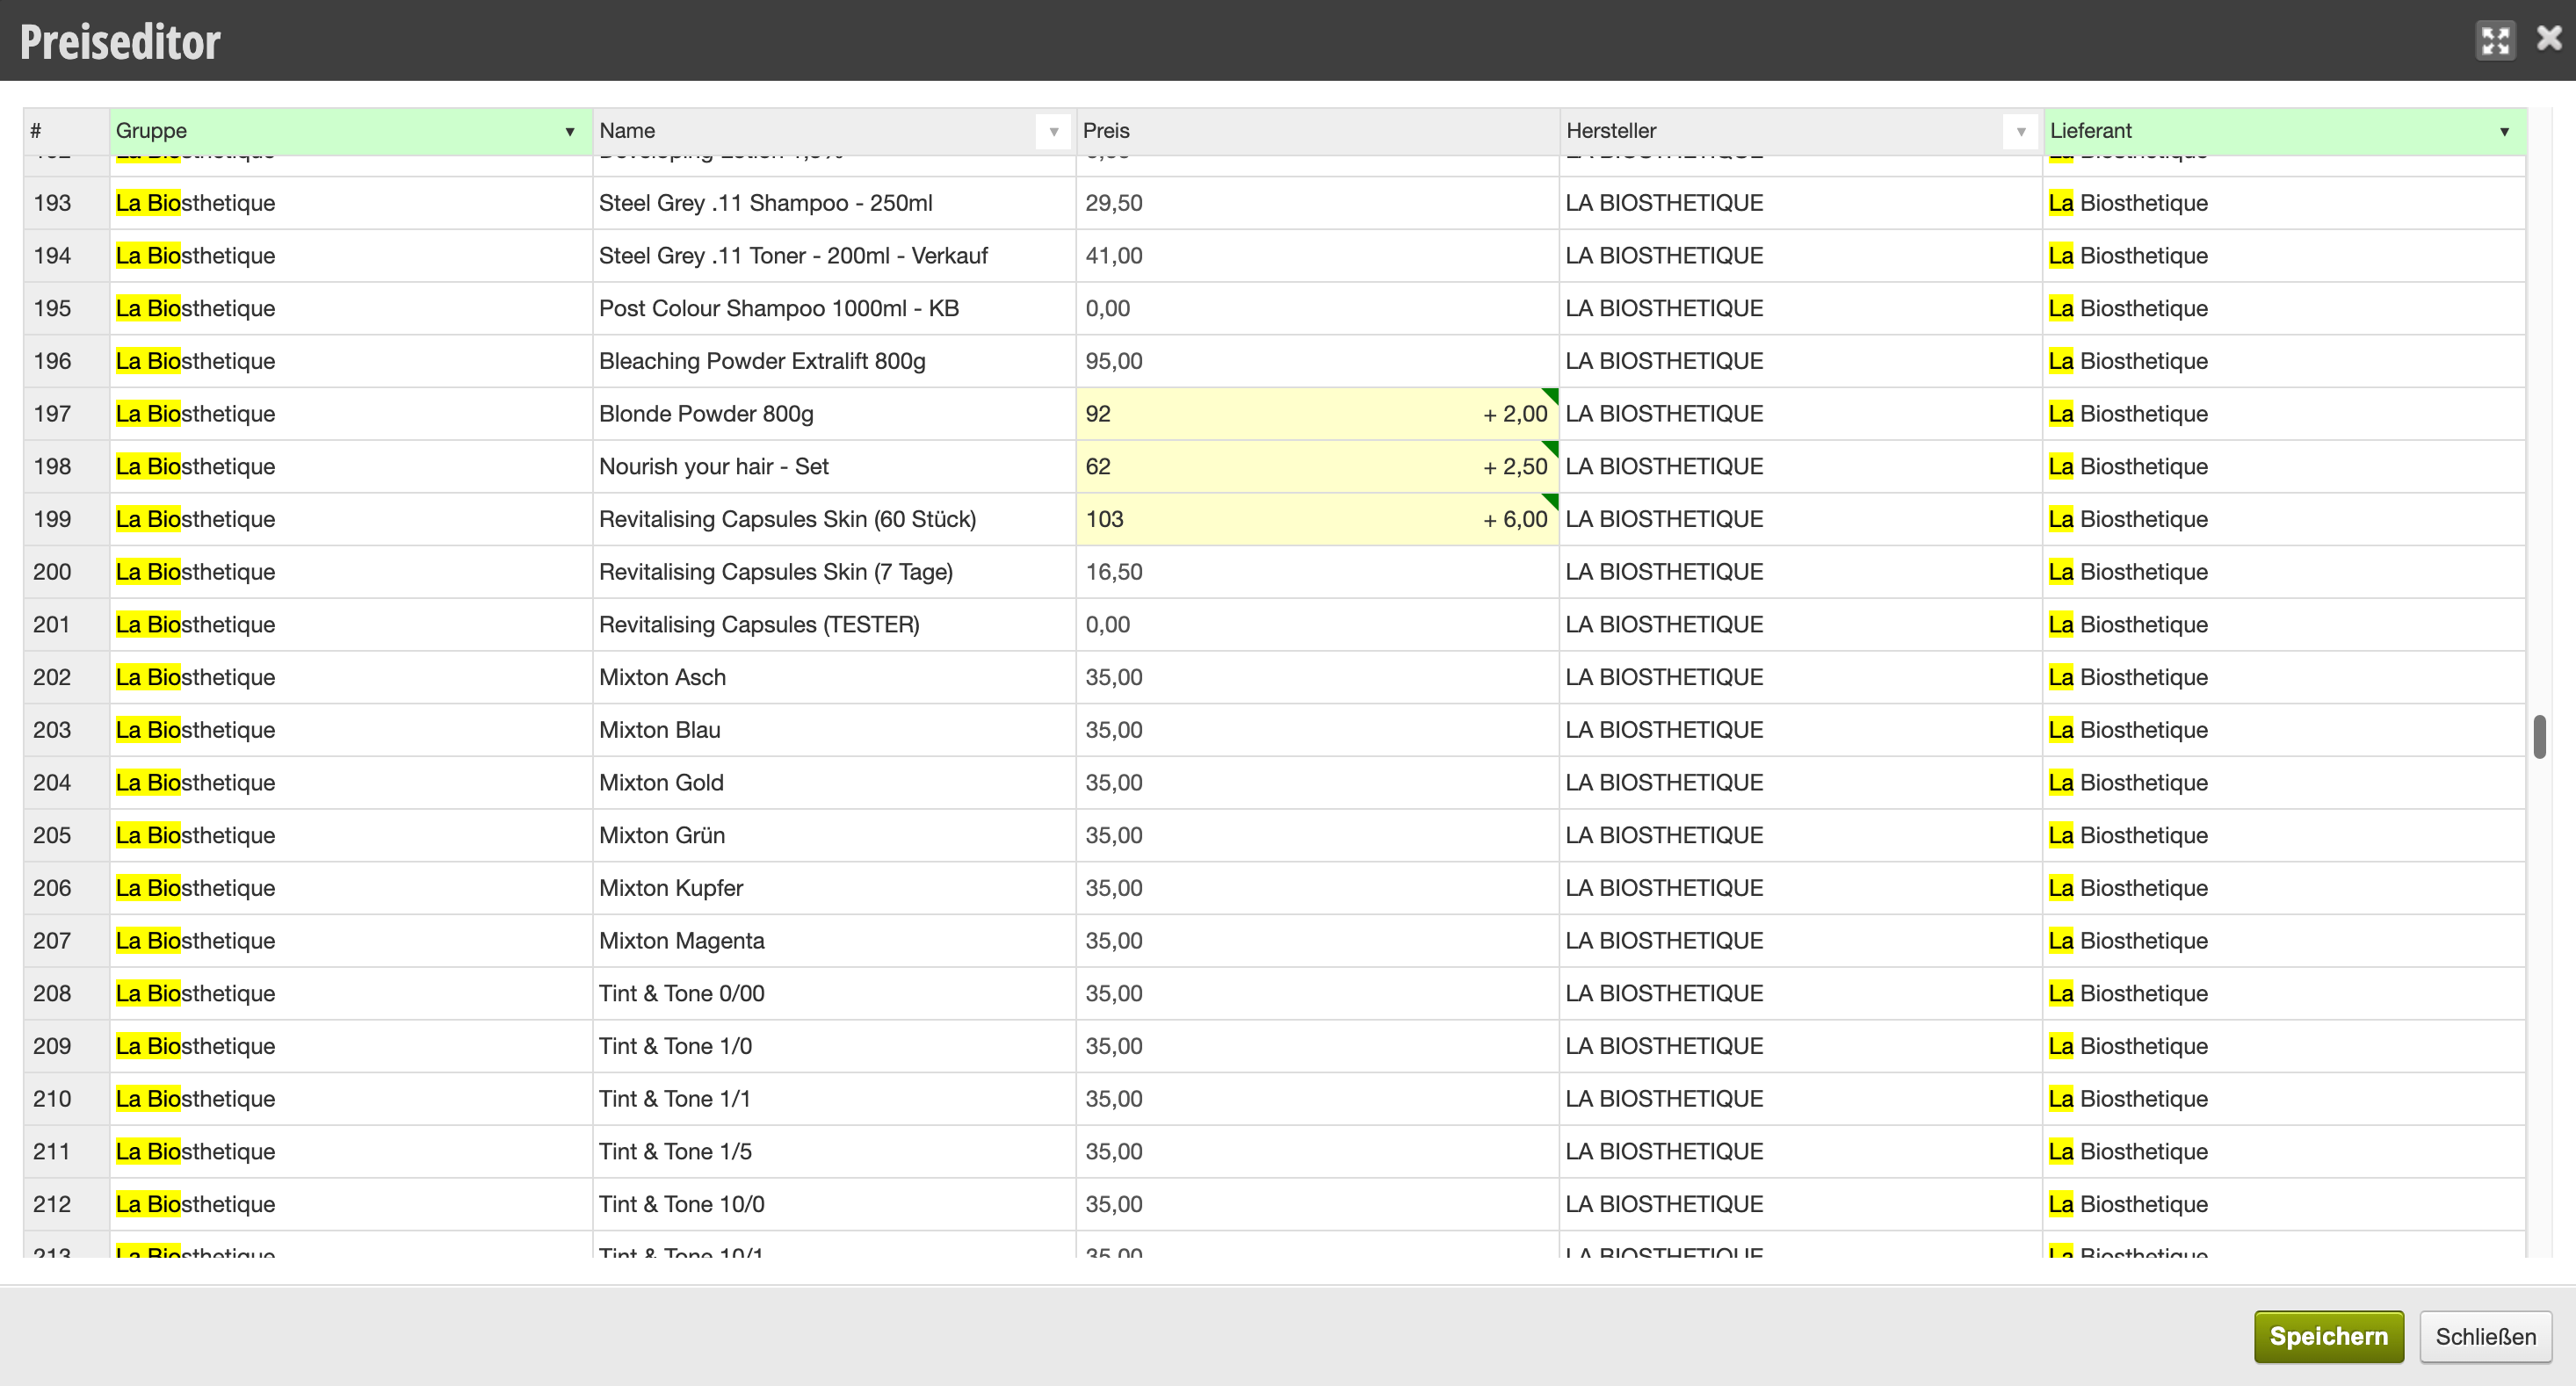Screen dimensions: 2576x1386
Task: Click the Schließen button
Action: click(2485, 1336)
